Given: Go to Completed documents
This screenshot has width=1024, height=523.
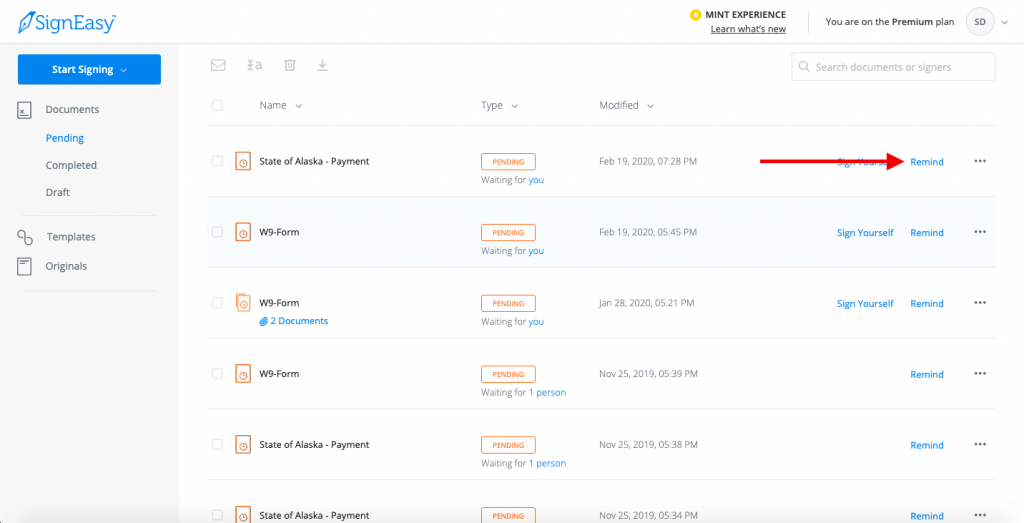Looking at the screenshot, I should 71,166.
